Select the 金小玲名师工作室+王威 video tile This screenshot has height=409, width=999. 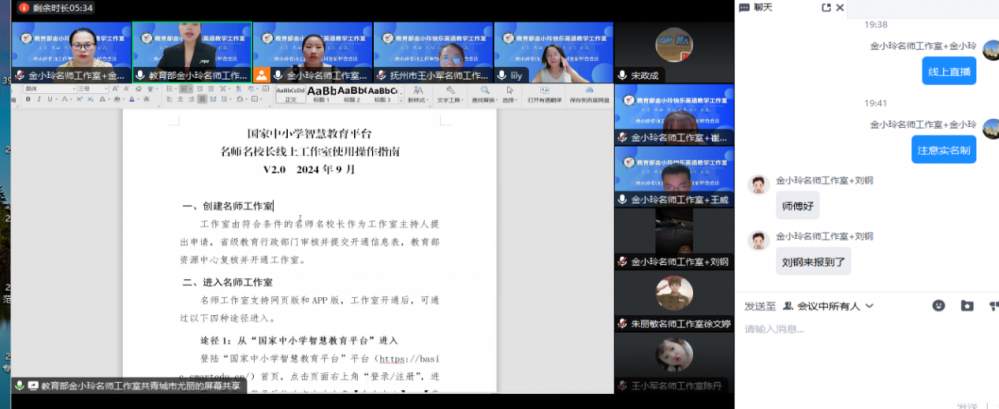tap(674, 176)
